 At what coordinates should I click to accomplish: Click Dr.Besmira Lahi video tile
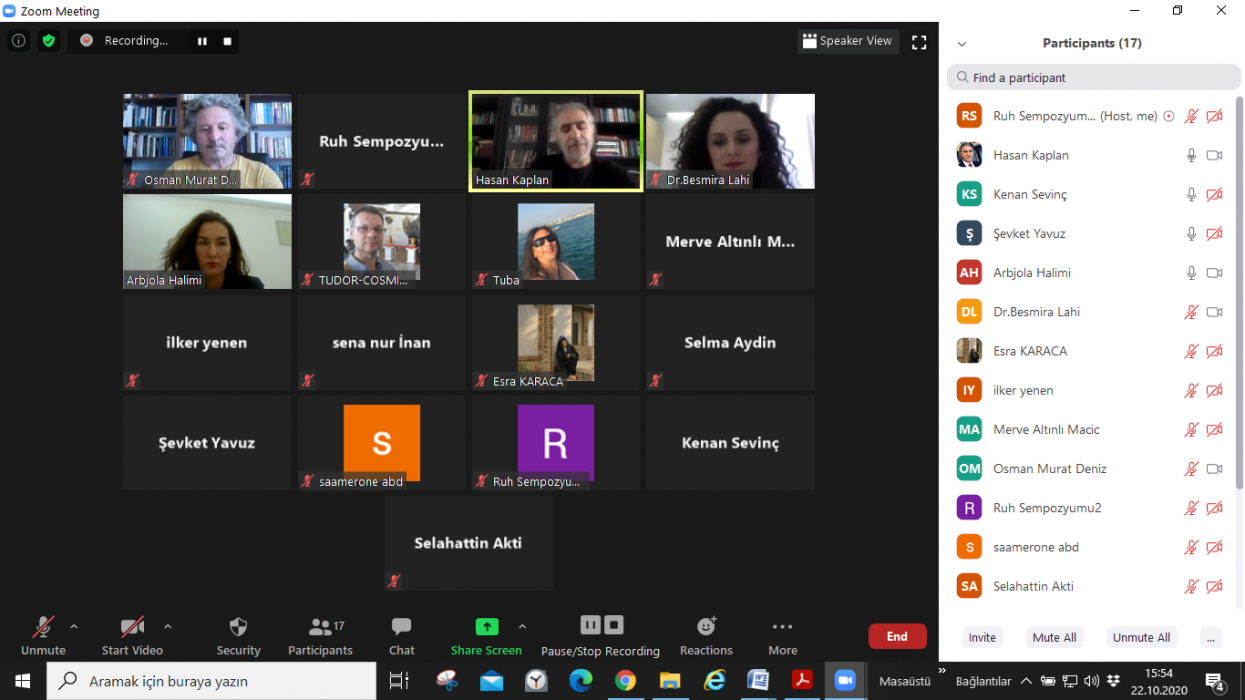pyautogui.click(x=730, y=141)
